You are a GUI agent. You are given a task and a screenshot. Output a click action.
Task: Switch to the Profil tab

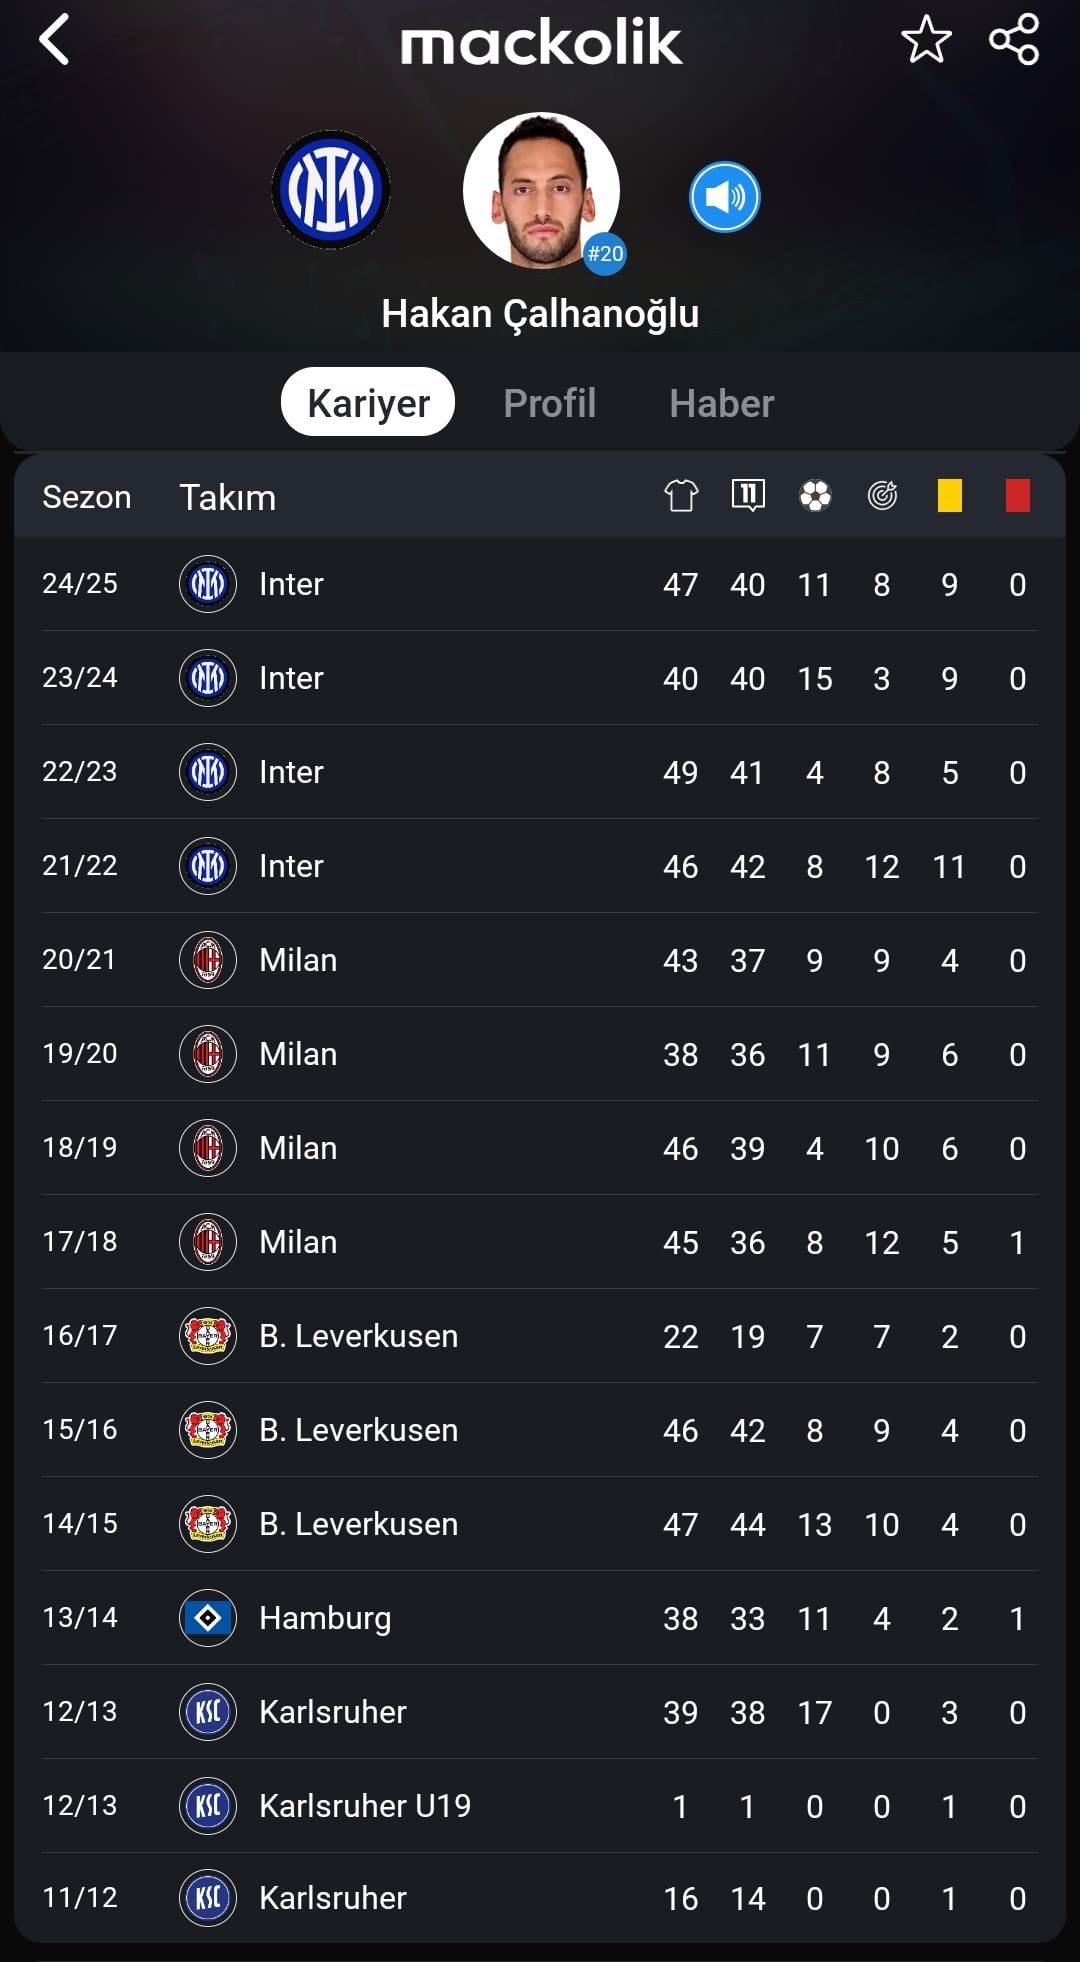[550, 403]
